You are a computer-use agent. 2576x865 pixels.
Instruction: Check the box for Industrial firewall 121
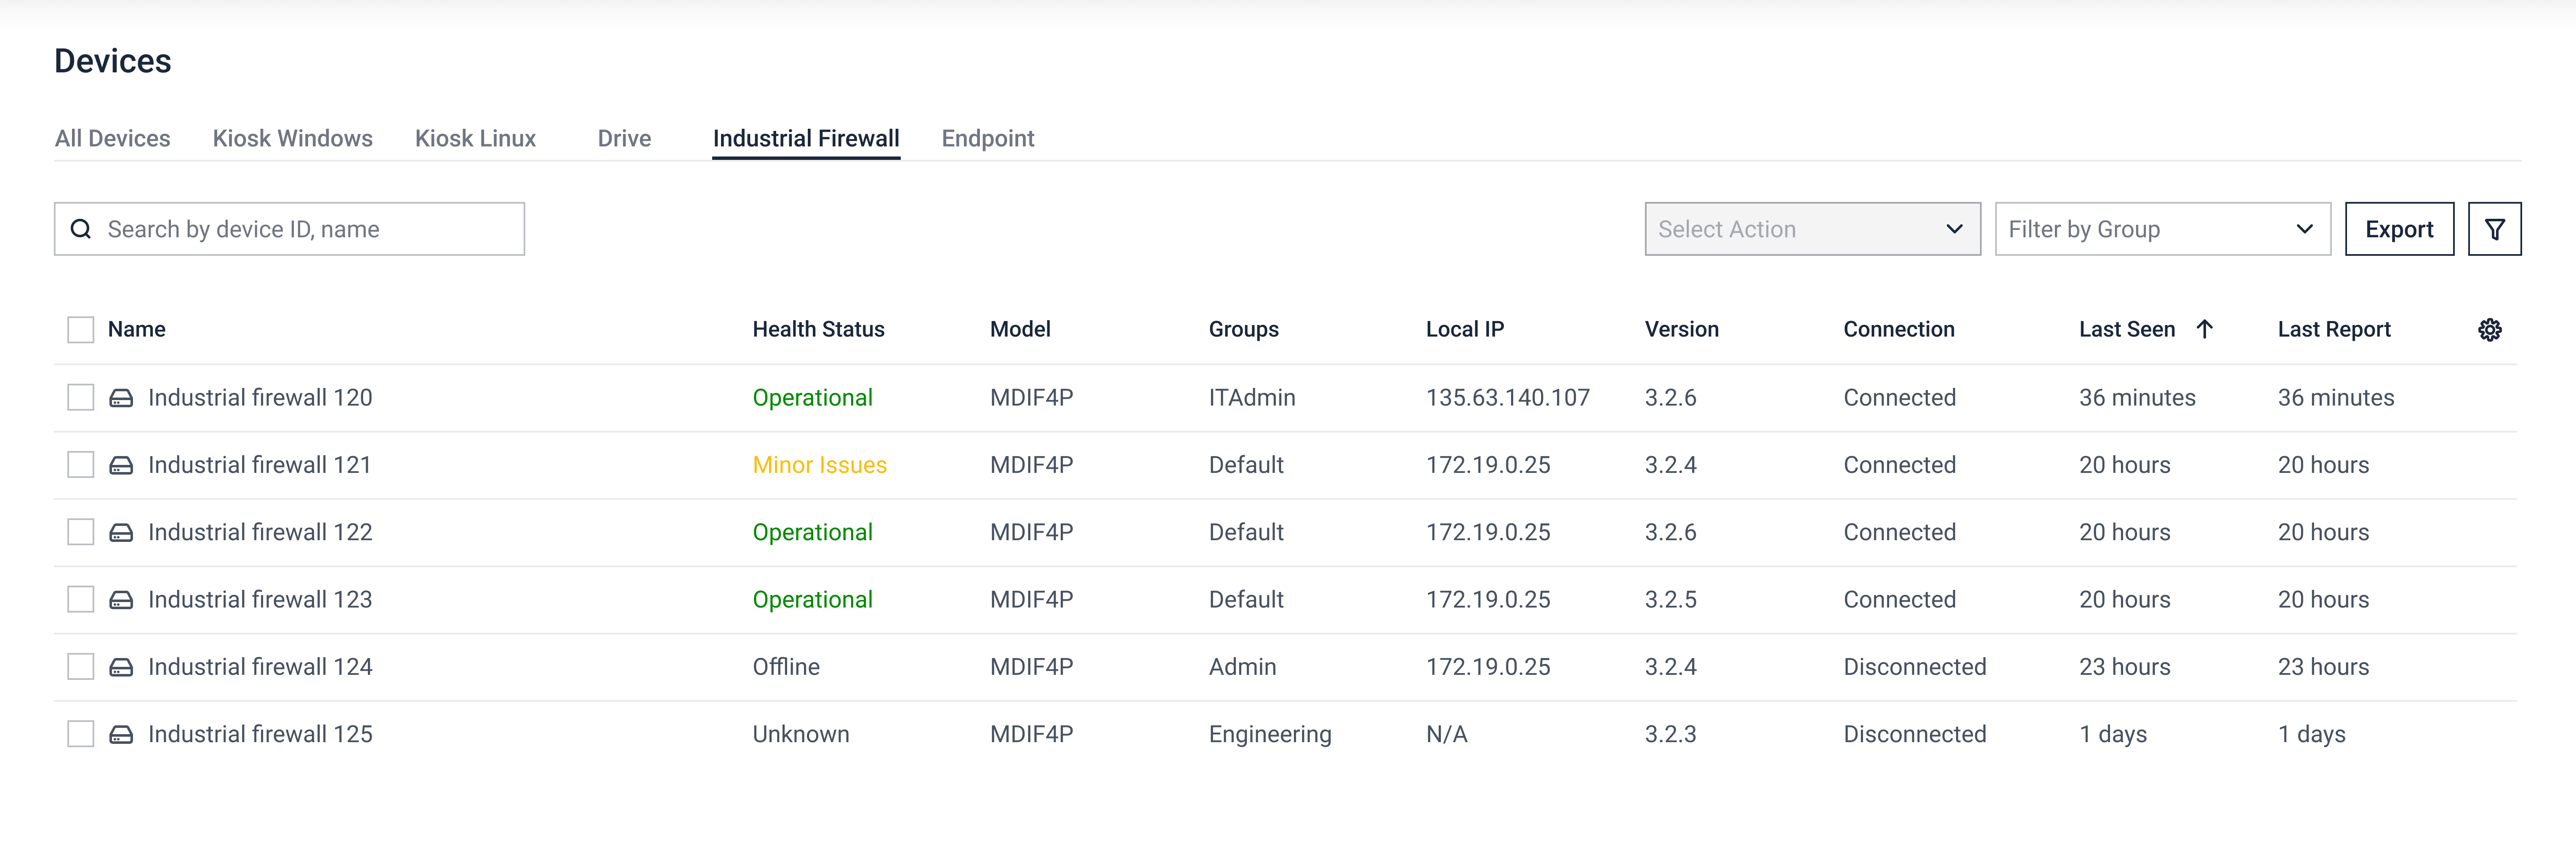(81, 465)
